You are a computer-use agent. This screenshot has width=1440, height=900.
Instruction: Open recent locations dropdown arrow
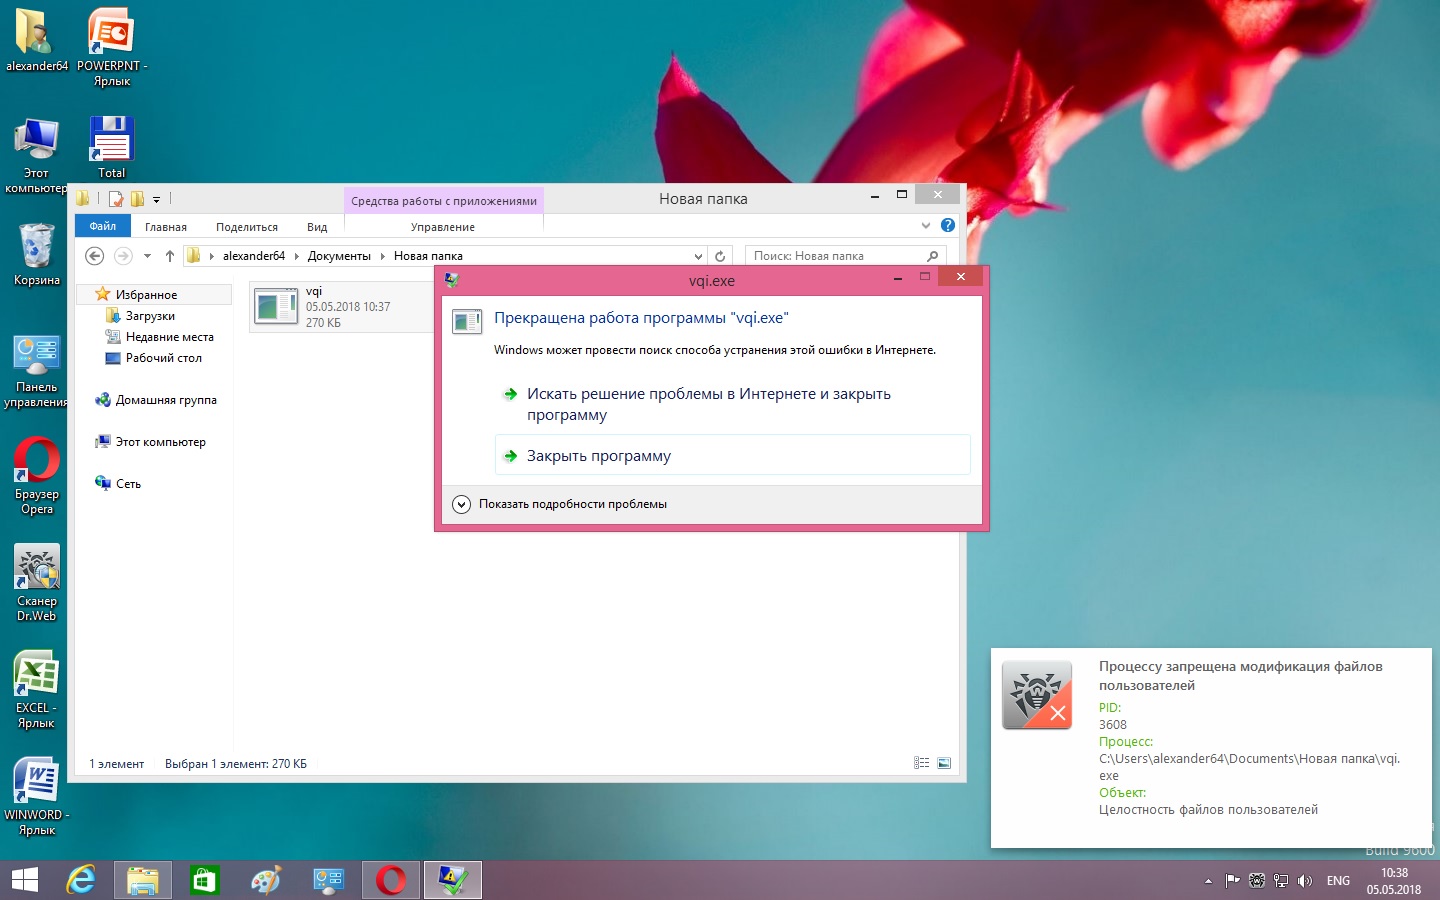[x=147, y=256]
